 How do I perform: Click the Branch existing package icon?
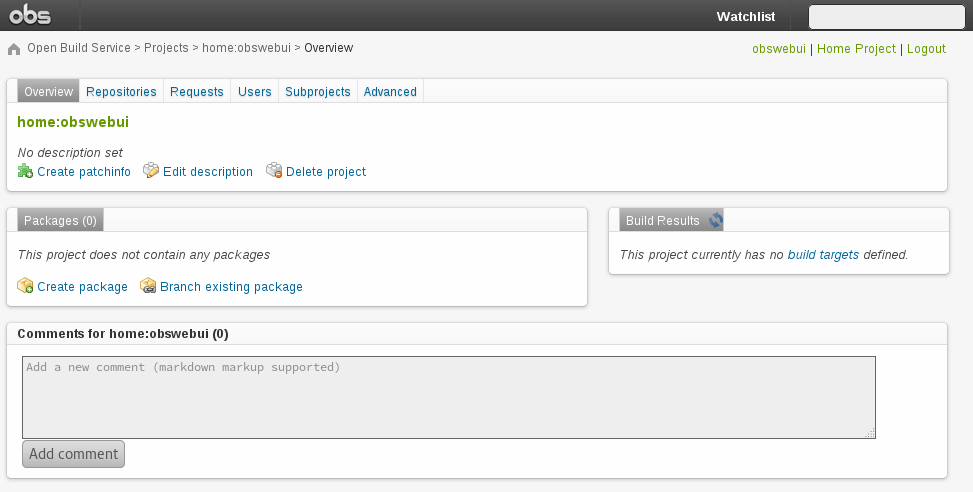click(148, 286)
